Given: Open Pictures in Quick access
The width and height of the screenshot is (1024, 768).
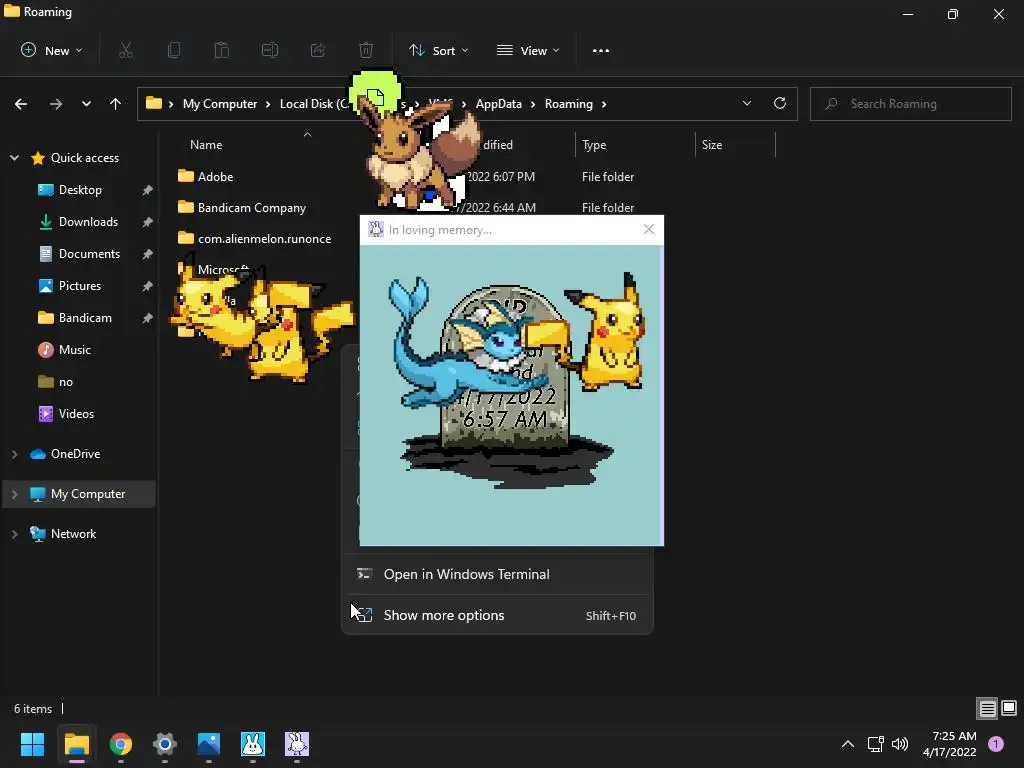Looking at the screenshot, I should 80,286.
